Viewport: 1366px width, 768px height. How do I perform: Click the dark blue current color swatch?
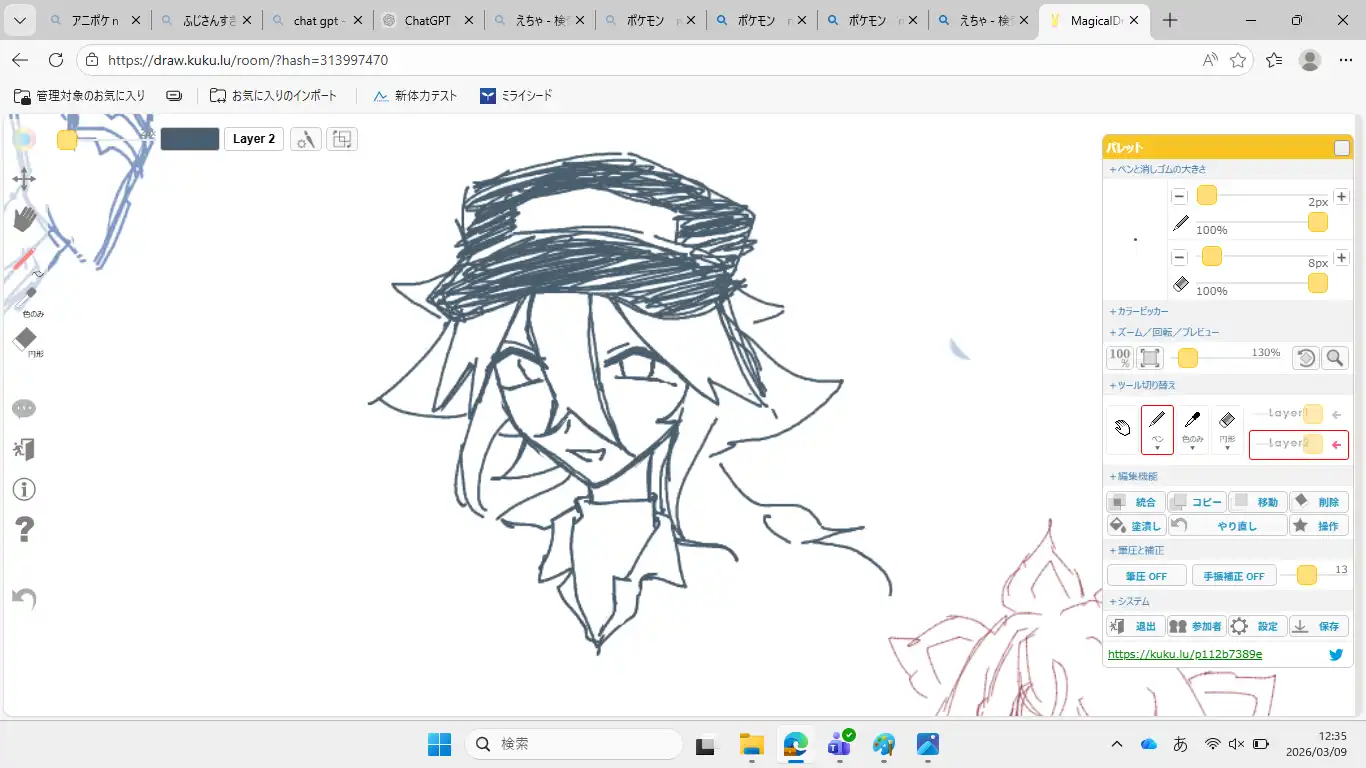click(x=190, y=139)
